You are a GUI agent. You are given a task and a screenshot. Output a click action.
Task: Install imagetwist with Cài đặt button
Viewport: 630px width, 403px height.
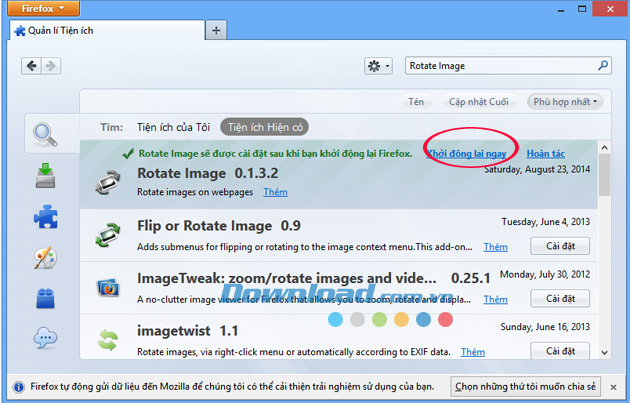560,350
